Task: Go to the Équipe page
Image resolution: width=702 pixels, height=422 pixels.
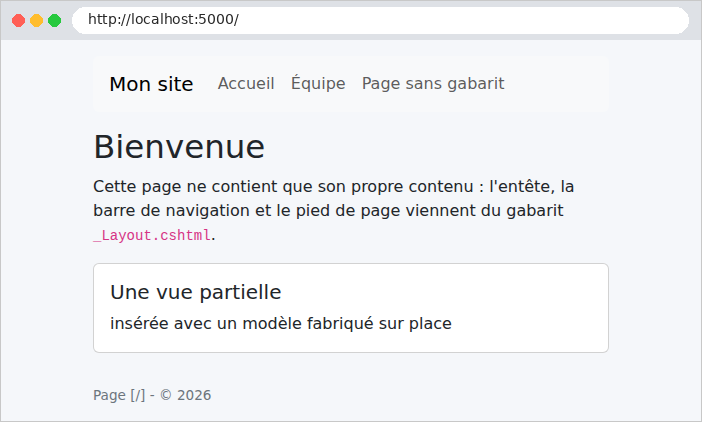Action: pos(318,84)
